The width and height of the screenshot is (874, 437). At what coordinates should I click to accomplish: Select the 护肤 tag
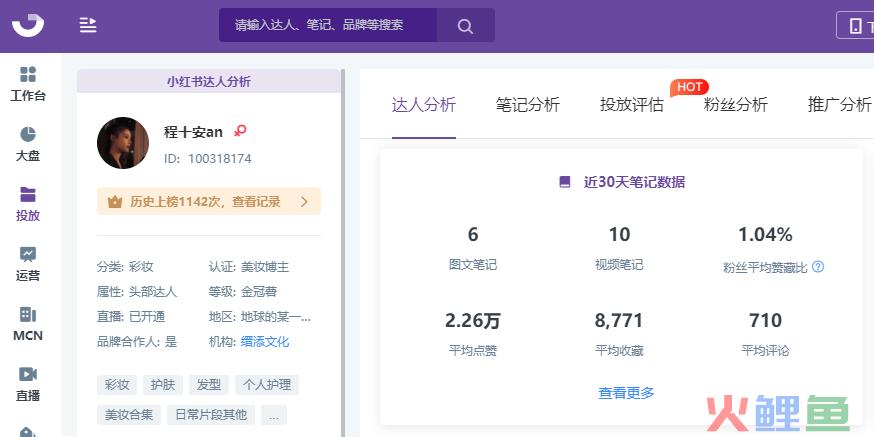click(x=163, y=385)
